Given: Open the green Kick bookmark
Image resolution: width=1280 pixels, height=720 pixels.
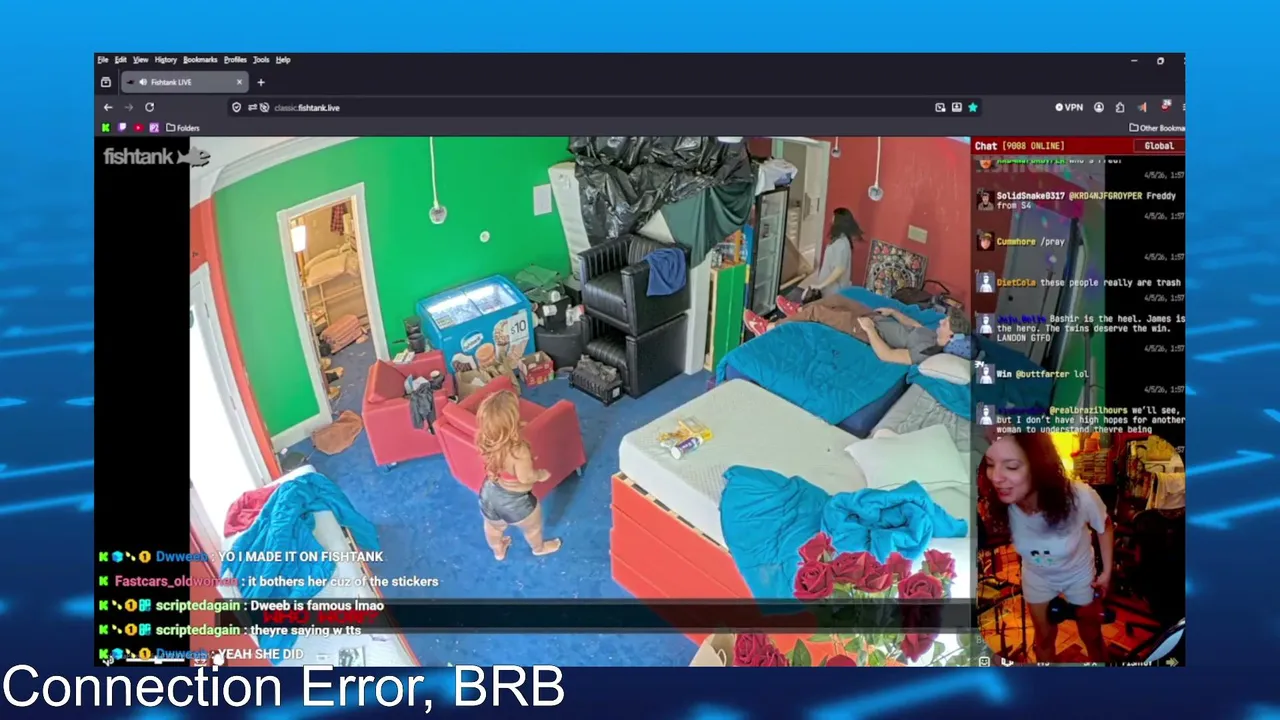Looking at the screenshot, I should pyautogui.click(x=106, y=128).
